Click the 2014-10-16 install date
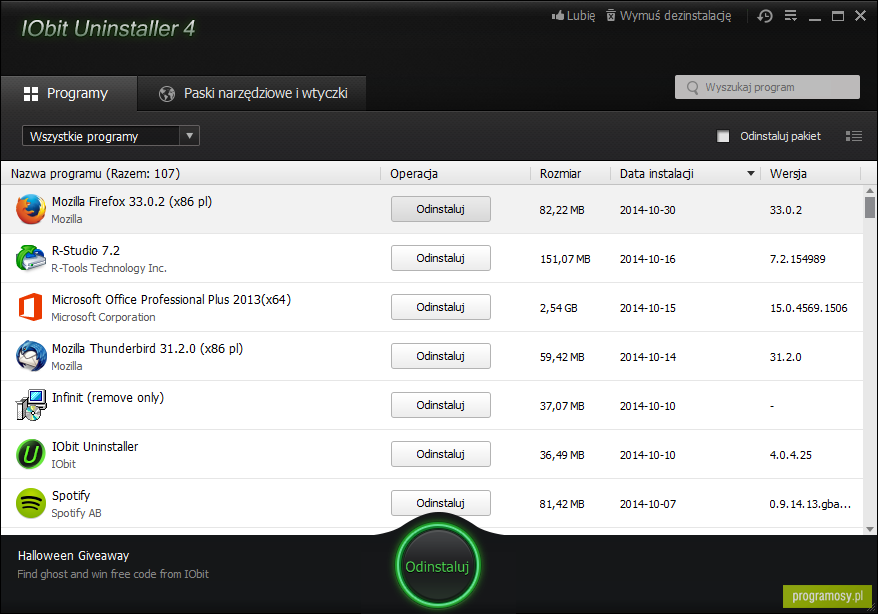The height and width of the screenshot is (614, 878). (x=647, y=259)
